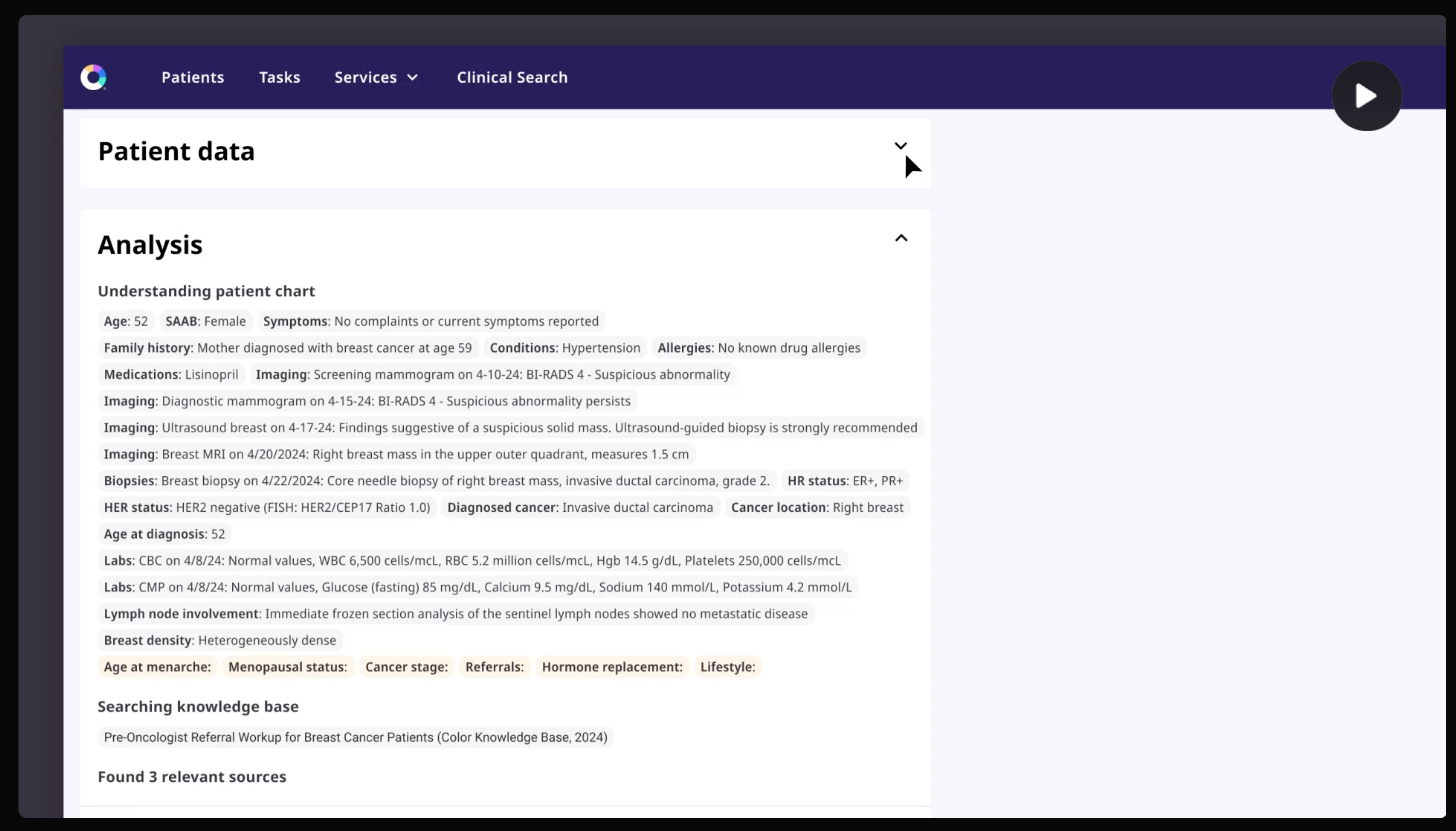
Task: Select the empty Referrals tag
Action: [494, 667]
